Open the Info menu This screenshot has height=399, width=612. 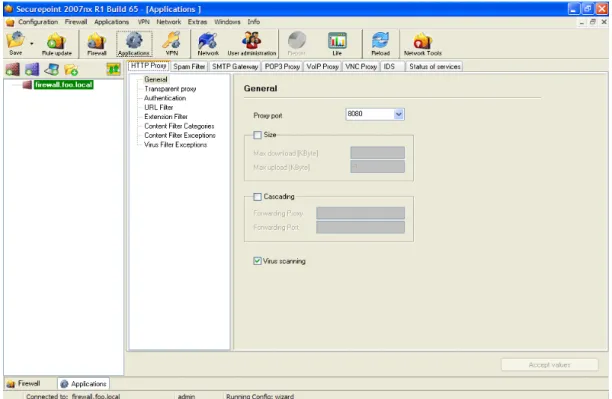tap(254, 22)
